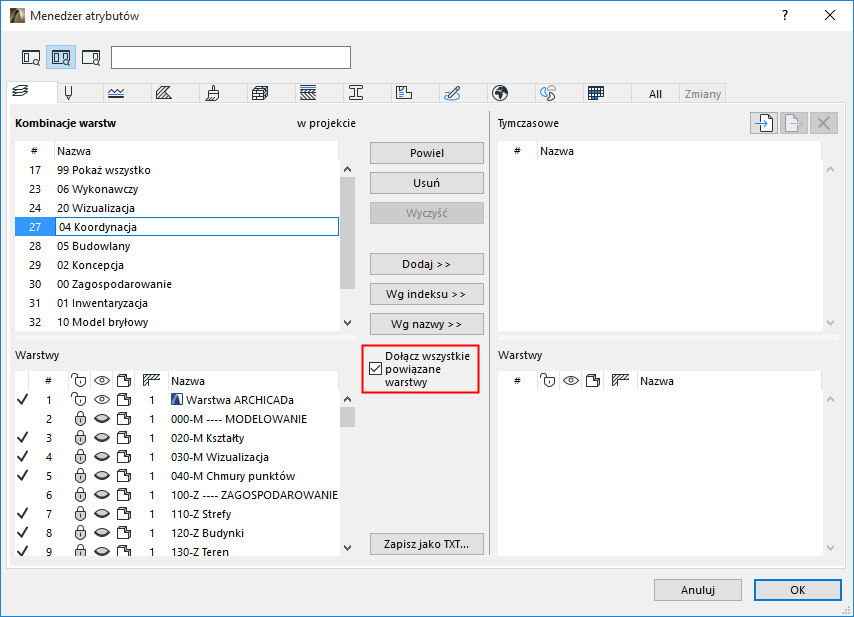854x617 pixels.
Task: Click the search text field
Action: pyautogui.click(x=231, y=57)
